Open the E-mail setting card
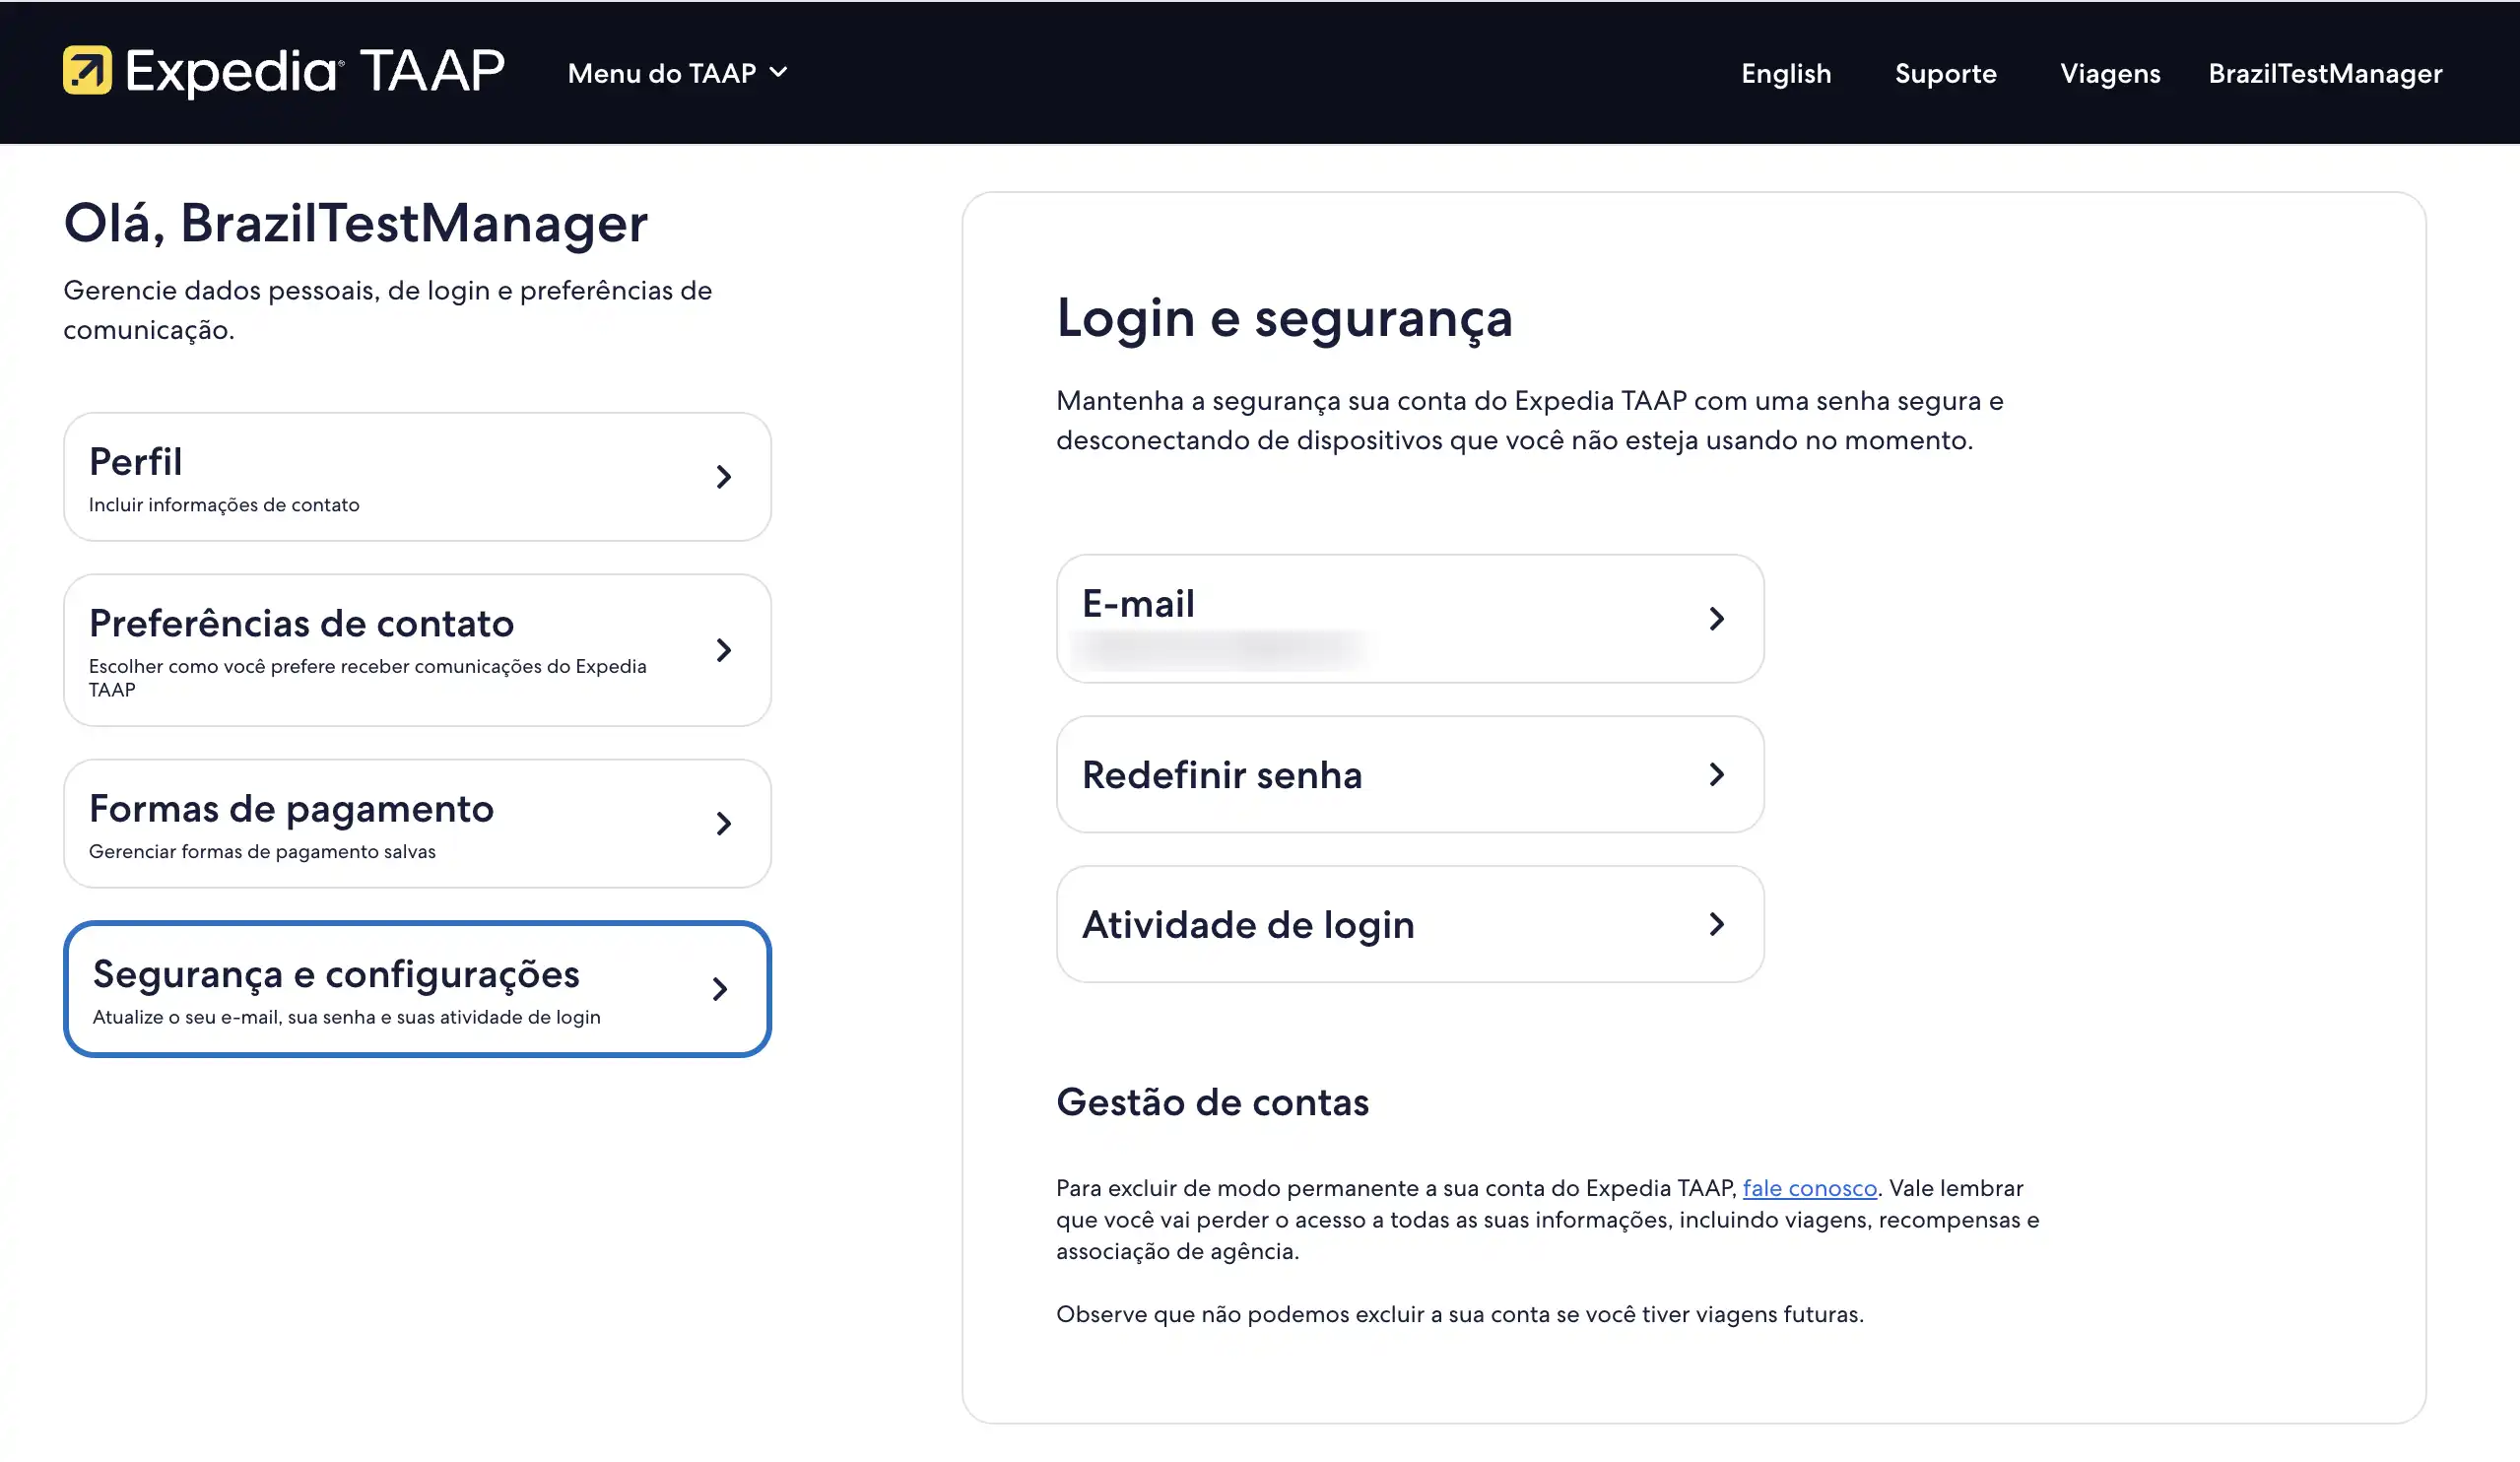This screenshot has height=1462, width=2520. pos(1410,619)
